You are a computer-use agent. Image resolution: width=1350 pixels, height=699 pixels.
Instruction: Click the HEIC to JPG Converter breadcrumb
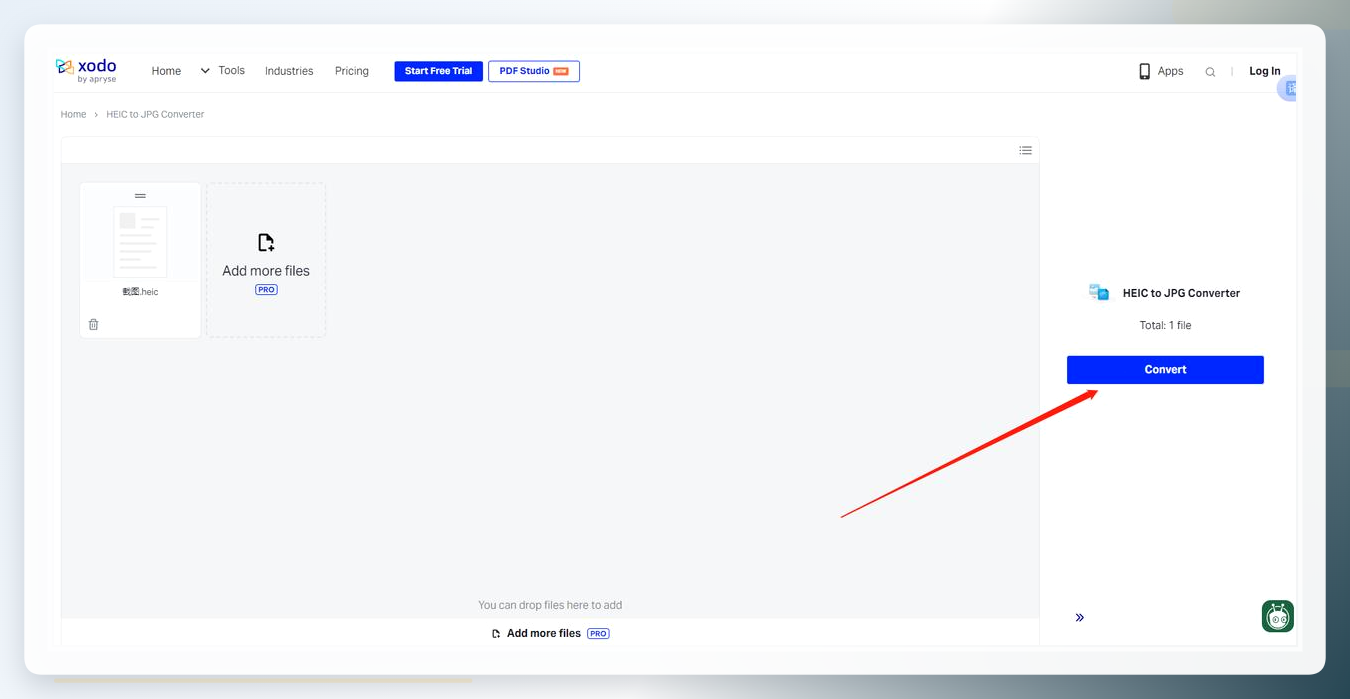click(x=155, y=114)
